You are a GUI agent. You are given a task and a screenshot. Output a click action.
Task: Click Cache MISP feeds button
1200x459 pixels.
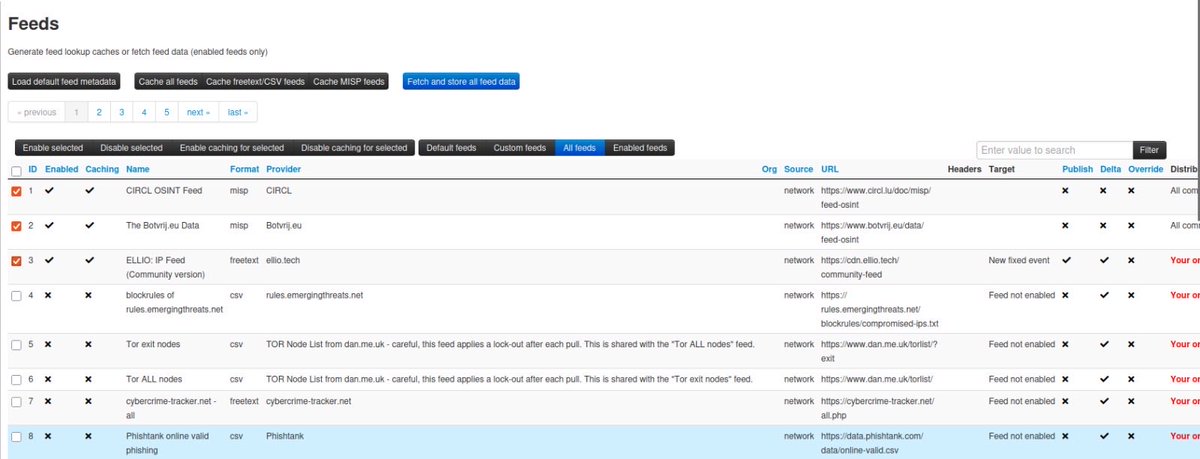tap(349, 81)
